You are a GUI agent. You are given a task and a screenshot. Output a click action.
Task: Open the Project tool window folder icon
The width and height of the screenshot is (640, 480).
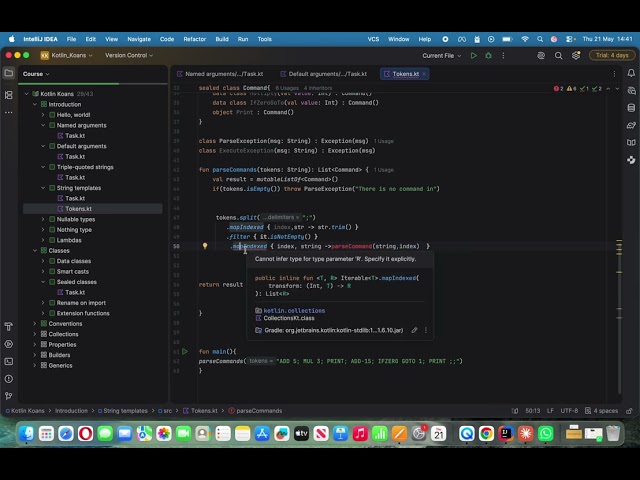click(9, 73)
